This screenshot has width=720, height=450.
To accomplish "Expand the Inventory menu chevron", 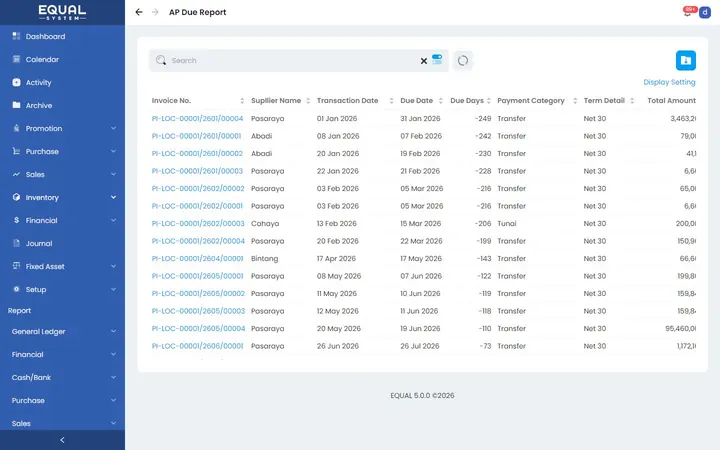I will (113, 197).
